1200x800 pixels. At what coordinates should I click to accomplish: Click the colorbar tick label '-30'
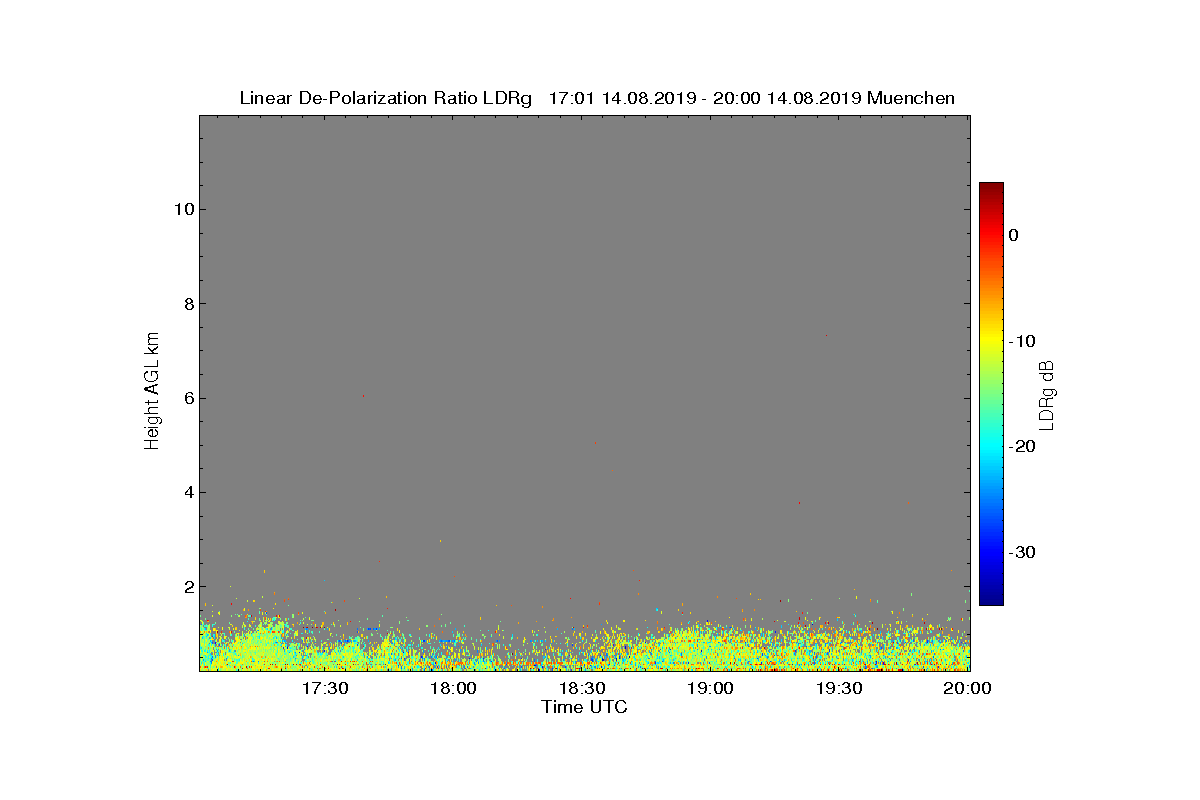click(x=1022, y=553)
